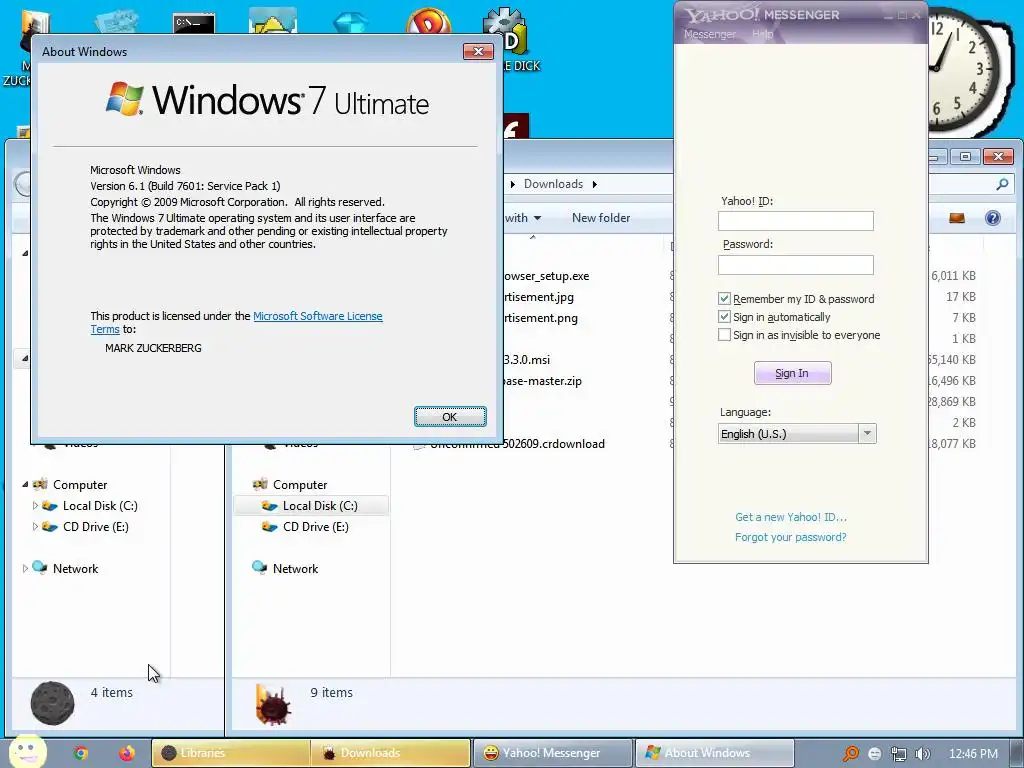Toggle Remember my ID & password checkbox
Image resolution: width=1024 pixels, height=768 pixels.
[724, 298]
